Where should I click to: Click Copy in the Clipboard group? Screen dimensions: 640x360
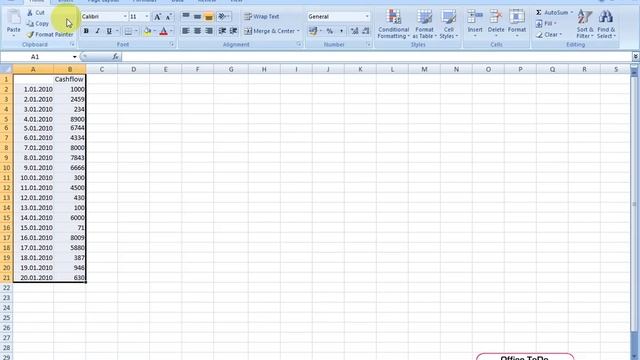pos(38,24)
